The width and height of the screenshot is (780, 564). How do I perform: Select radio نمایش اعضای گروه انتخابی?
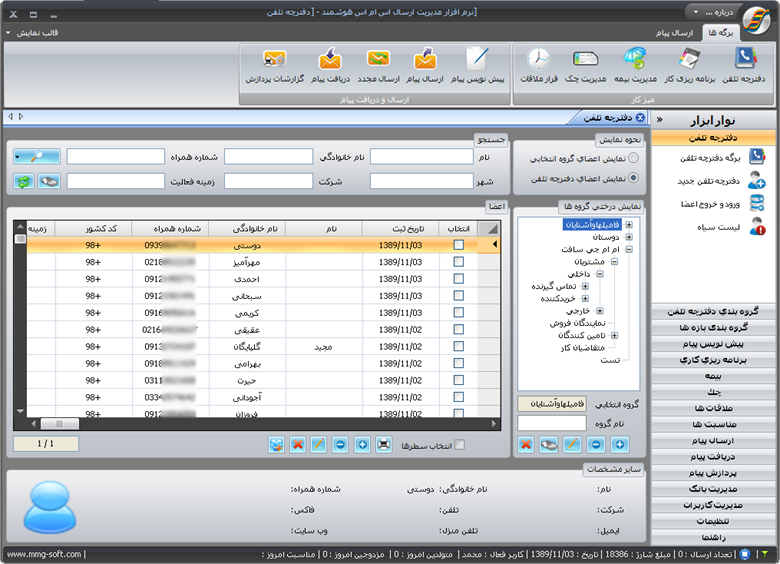tap(633, 158)
